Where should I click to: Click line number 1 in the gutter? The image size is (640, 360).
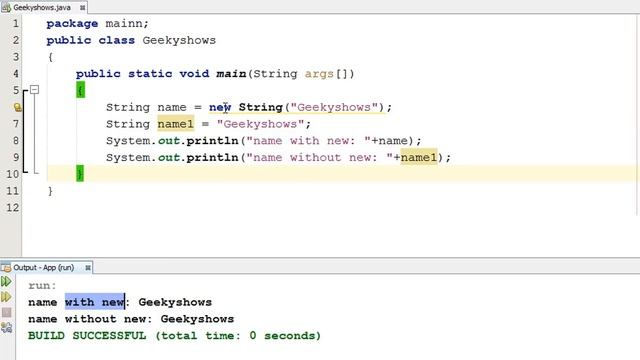[x=16, y=23]
